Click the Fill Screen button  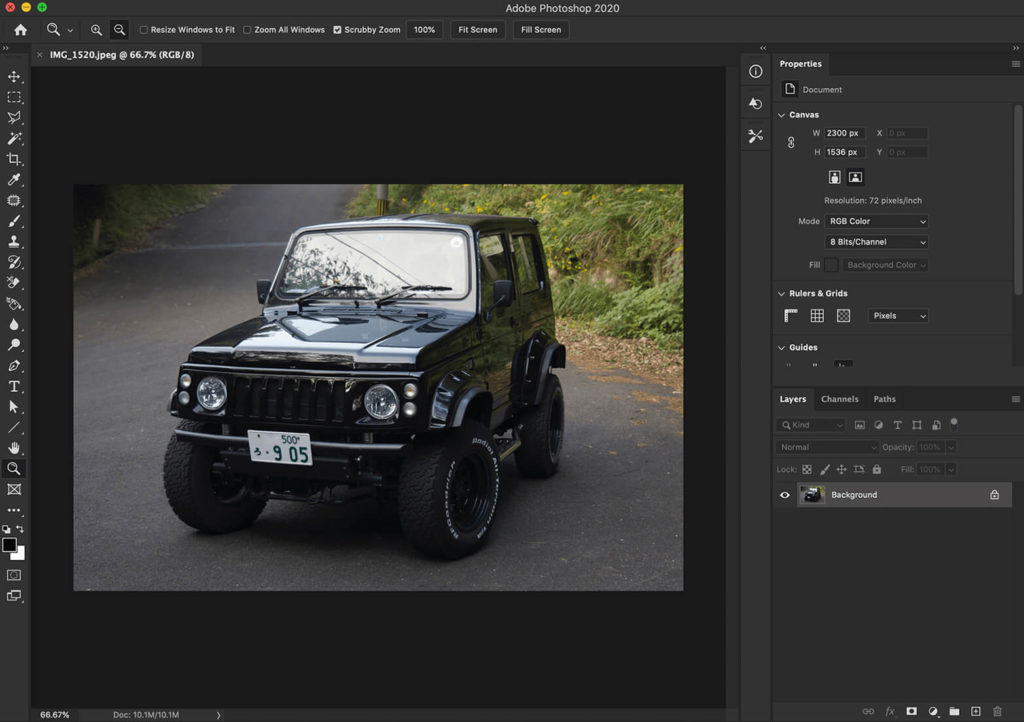click(x=541, y=30)
